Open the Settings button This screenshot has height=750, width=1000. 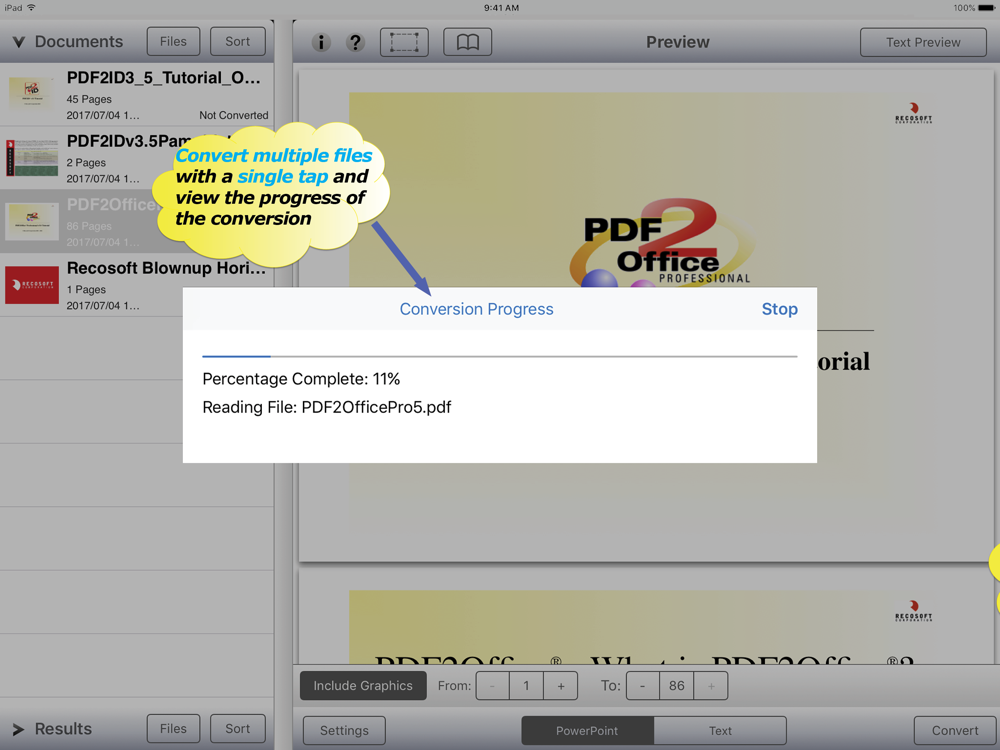[344, 730]
